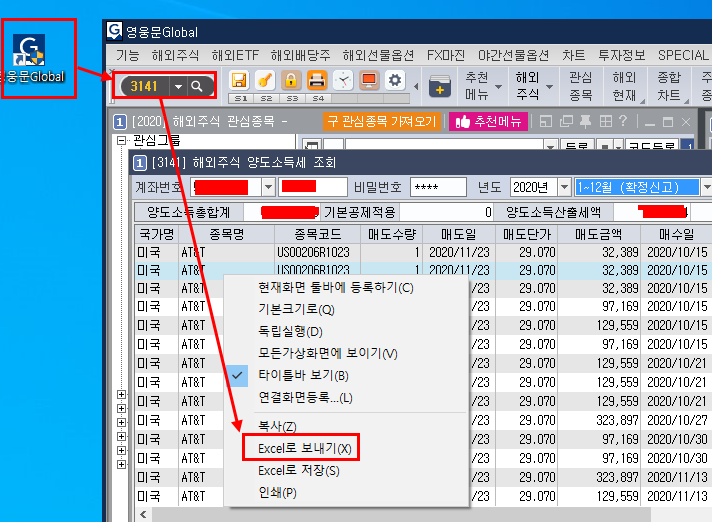Viewport: 712px width, 522px height.
Task: Click the 종목코드 column header
Action: point(317,234)
